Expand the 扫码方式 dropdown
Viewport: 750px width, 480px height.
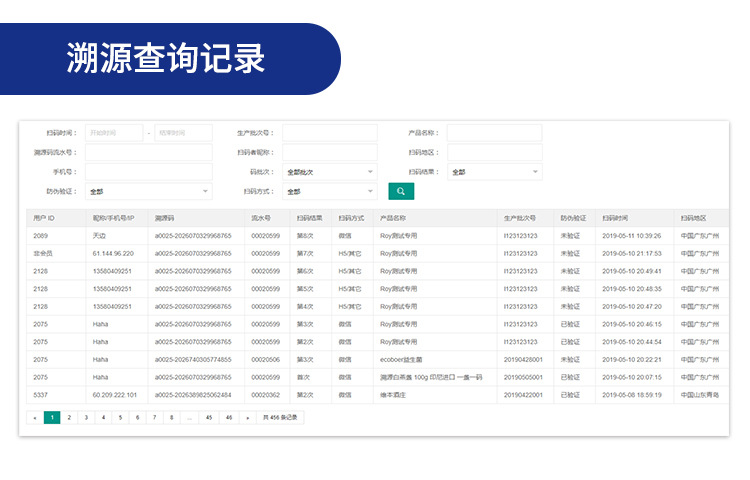pyautogui.click(x=330, y=191)
